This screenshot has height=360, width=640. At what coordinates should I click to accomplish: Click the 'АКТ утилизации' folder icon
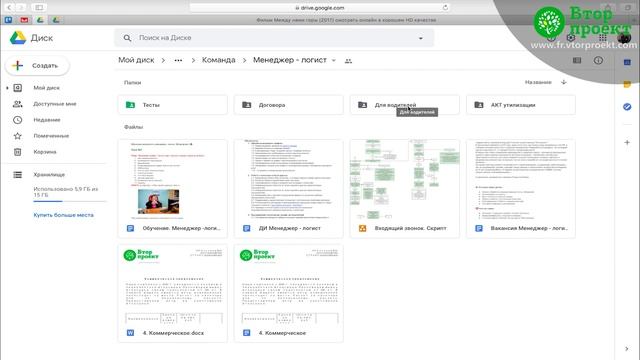(479, 105)
